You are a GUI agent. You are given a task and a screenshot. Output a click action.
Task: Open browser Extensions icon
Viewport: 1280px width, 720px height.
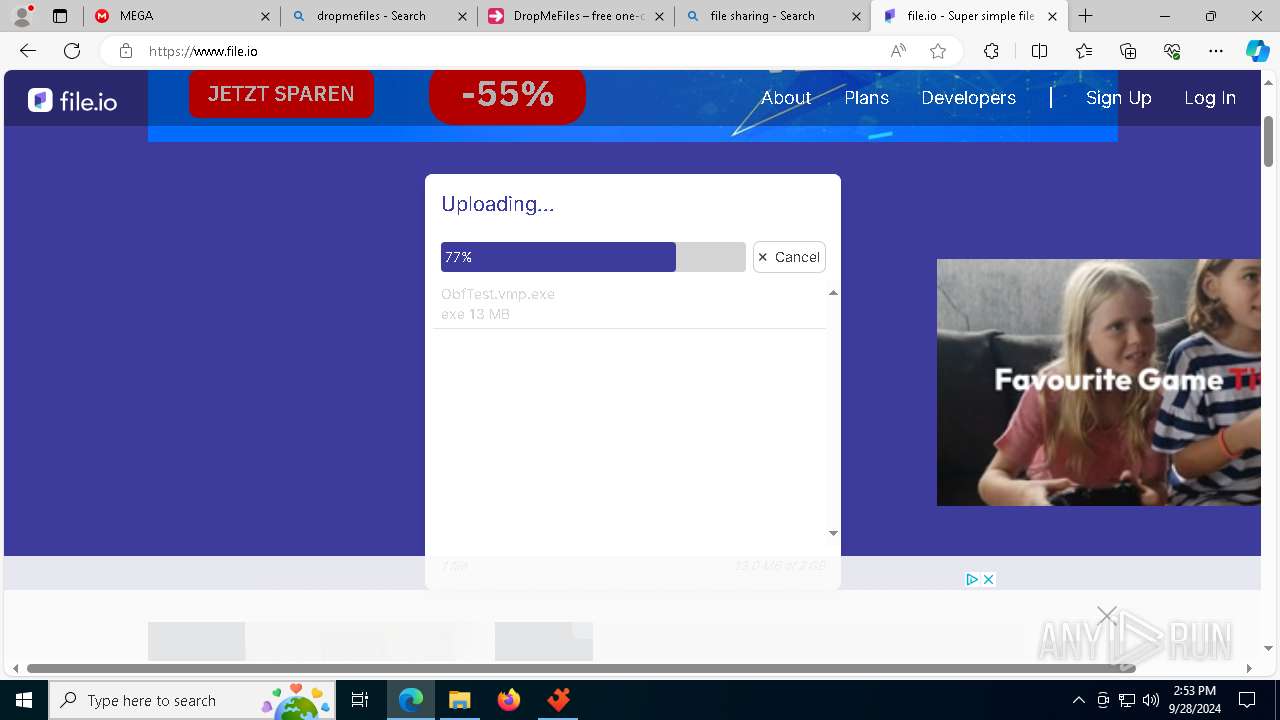click(x=991, y=51)
